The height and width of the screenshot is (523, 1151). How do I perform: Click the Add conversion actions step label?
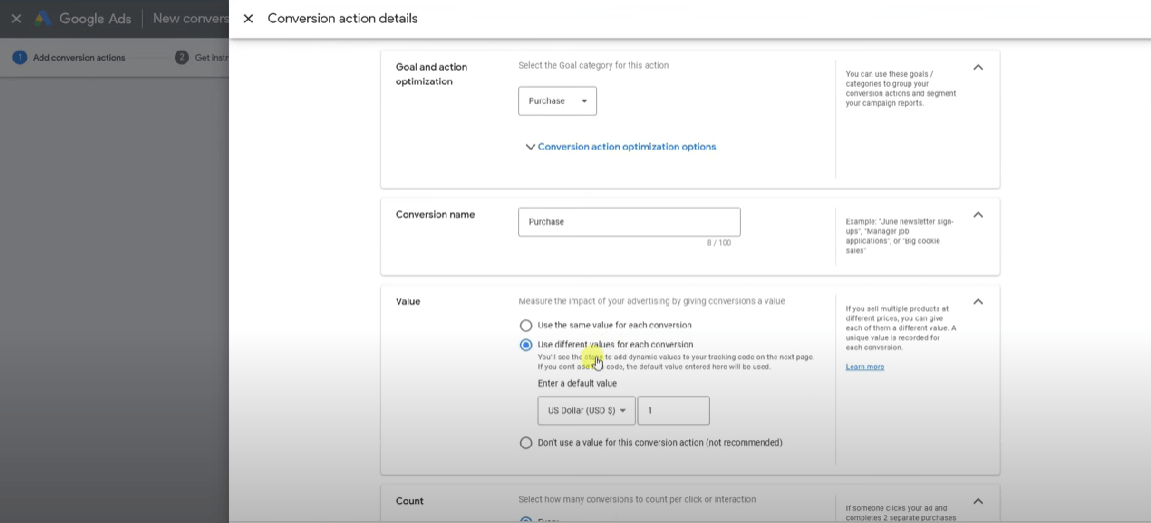[x=79, y=57]
